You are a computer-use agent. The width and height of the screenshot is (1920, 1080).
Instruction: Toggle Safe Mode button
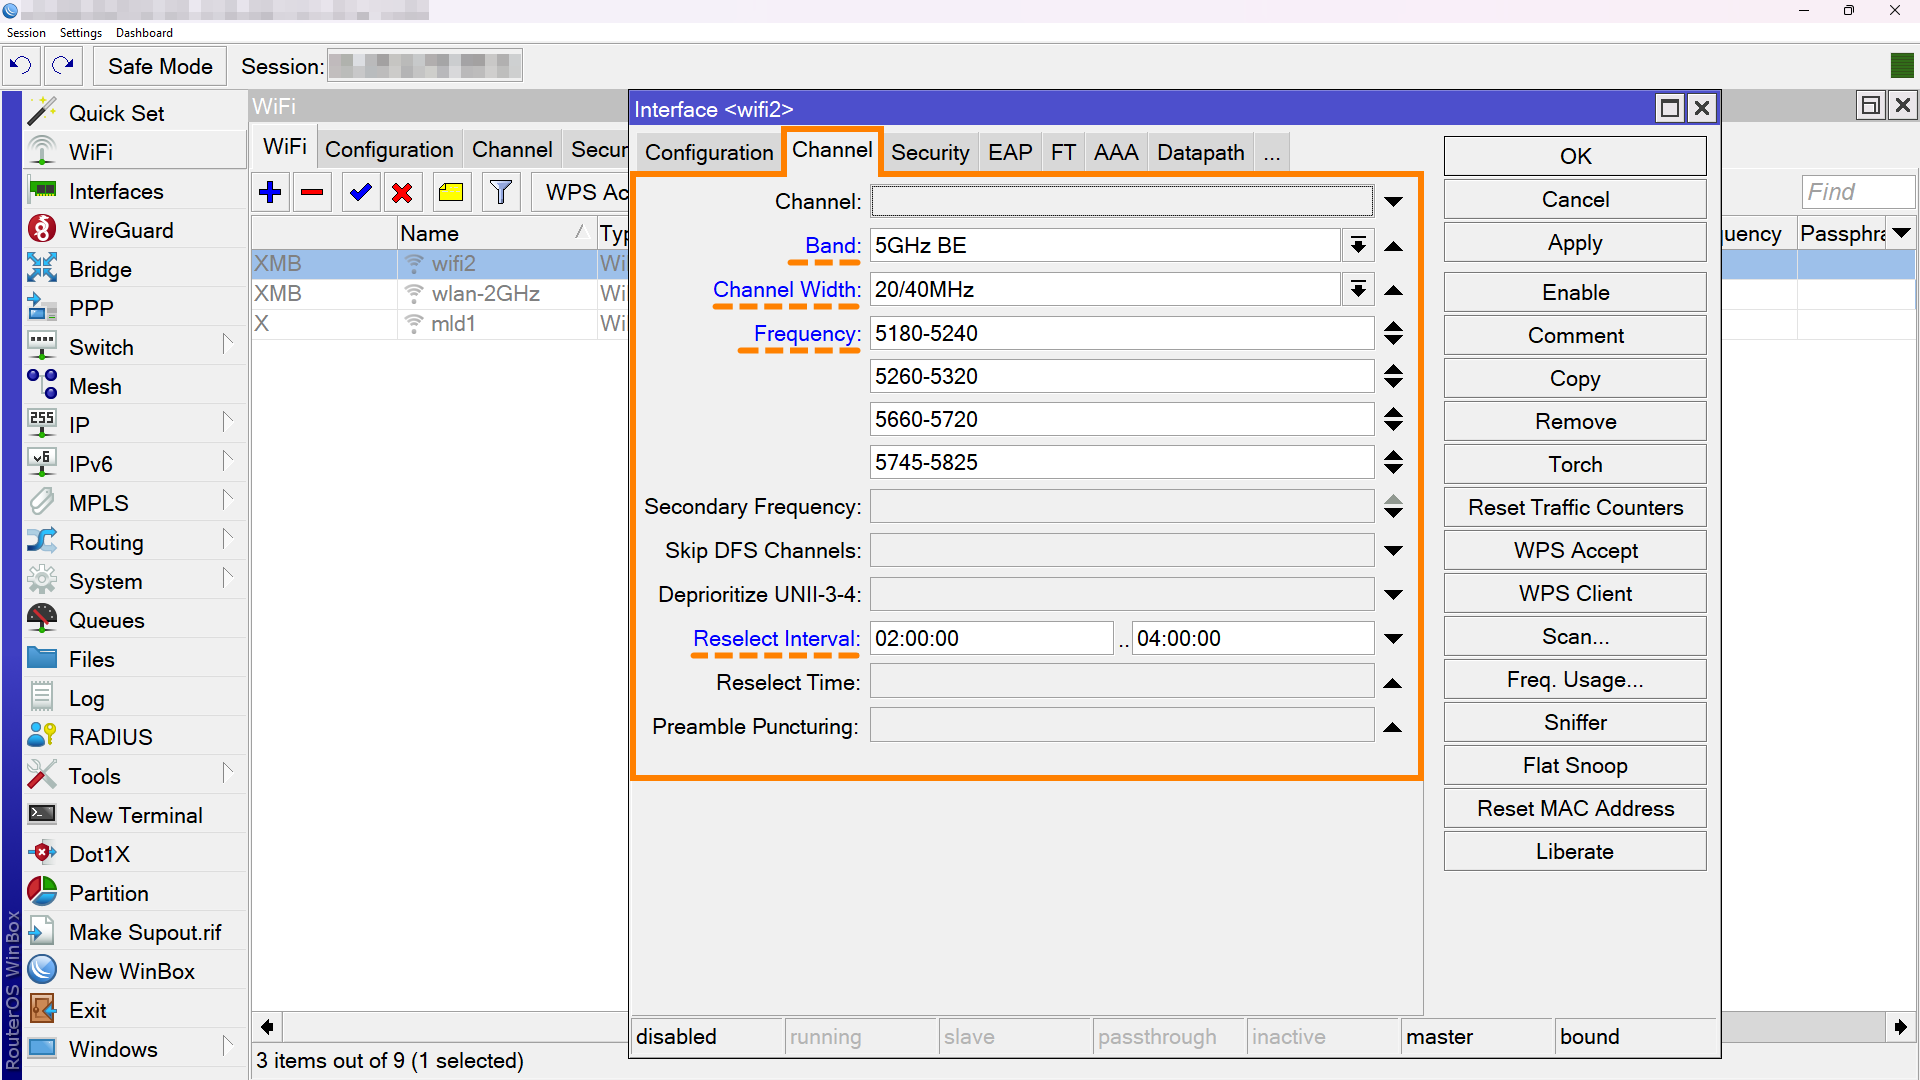click(x=160, y=66)
